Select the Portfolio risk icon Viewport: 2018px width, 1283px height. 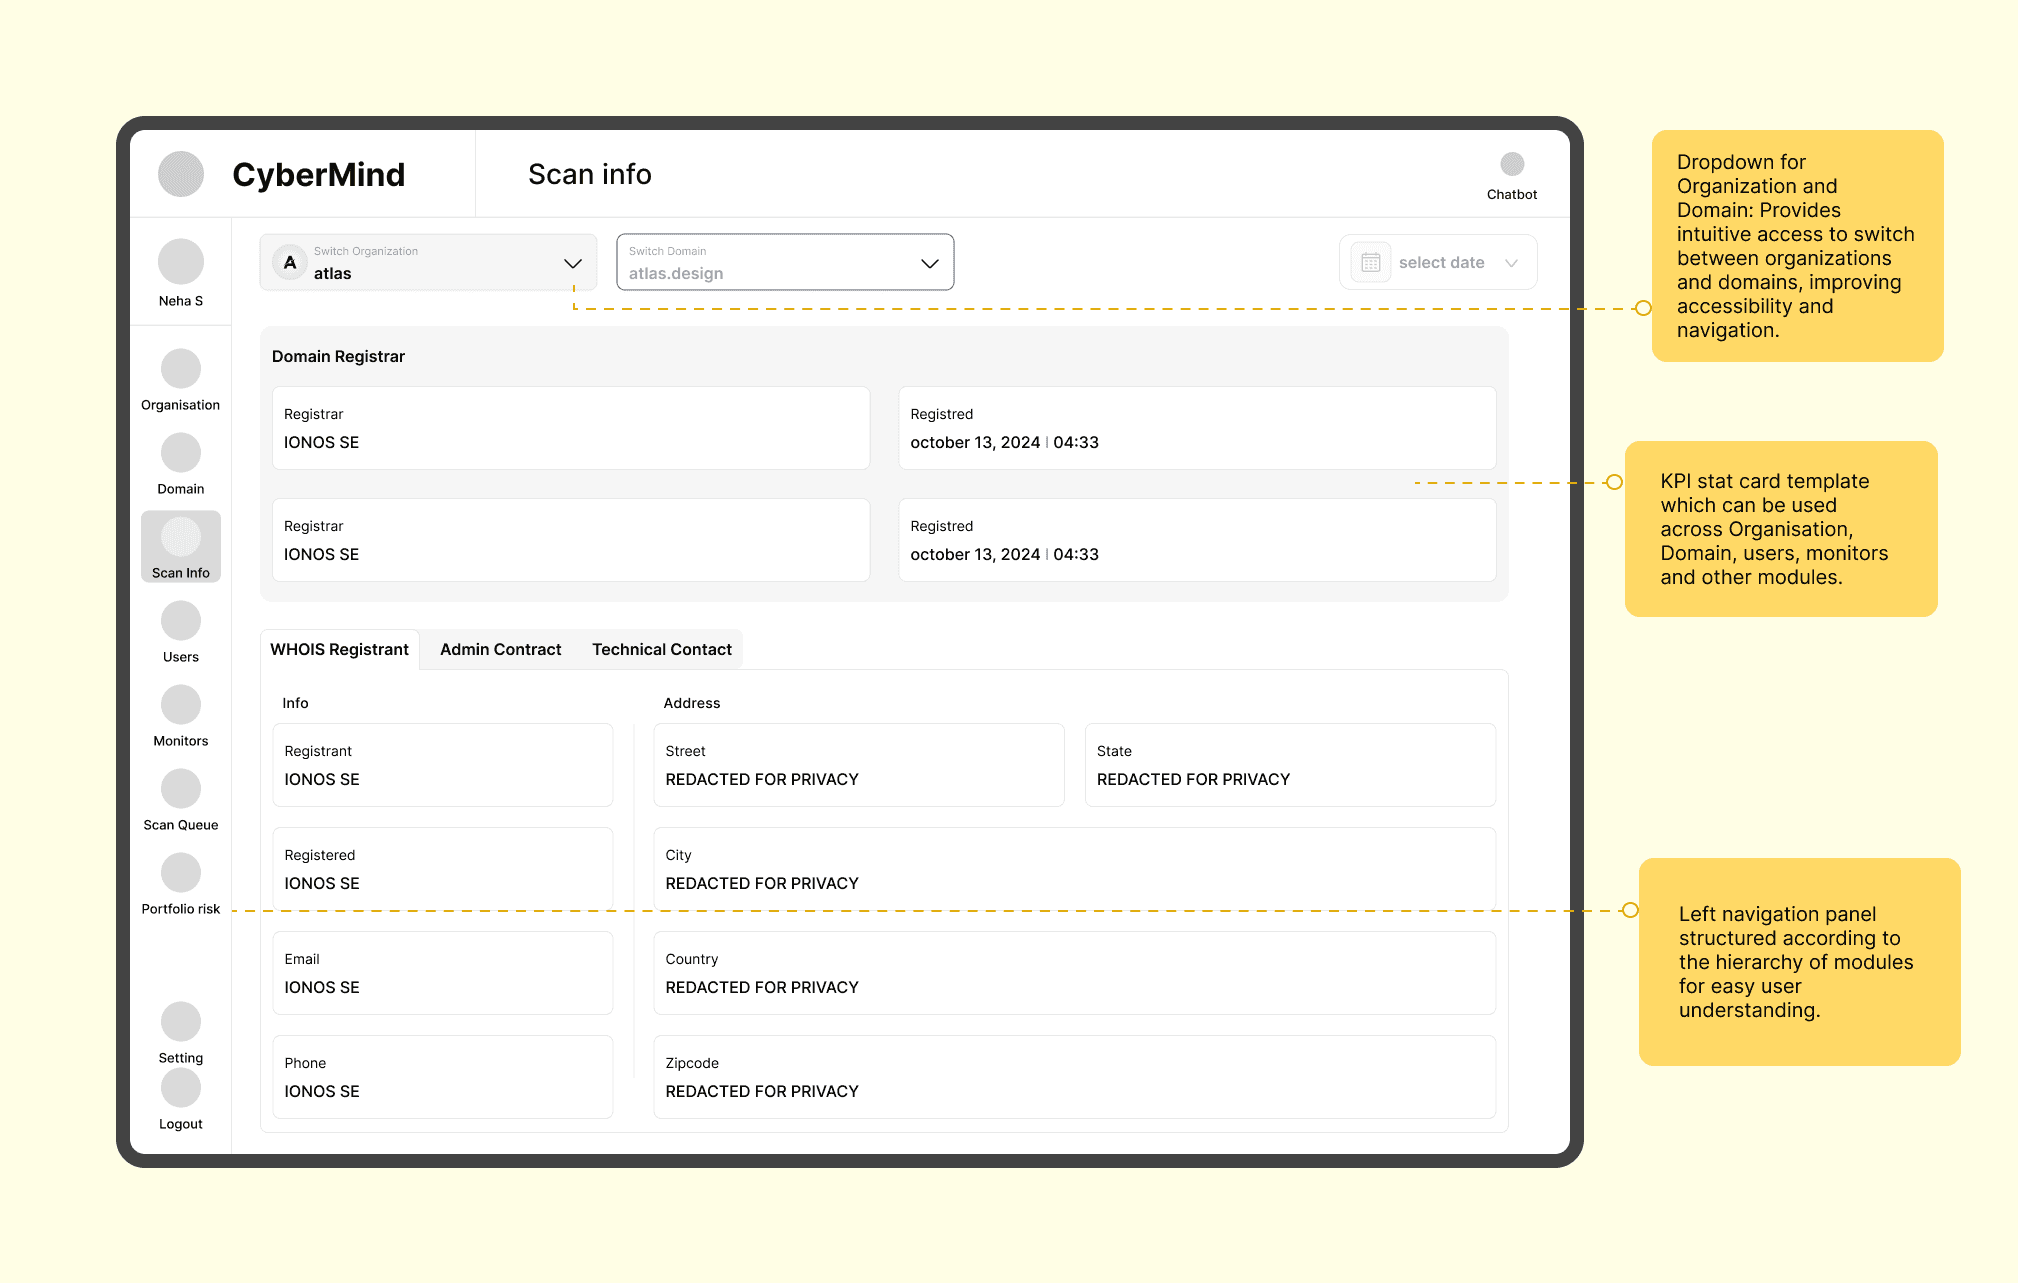tap(181, 873)
